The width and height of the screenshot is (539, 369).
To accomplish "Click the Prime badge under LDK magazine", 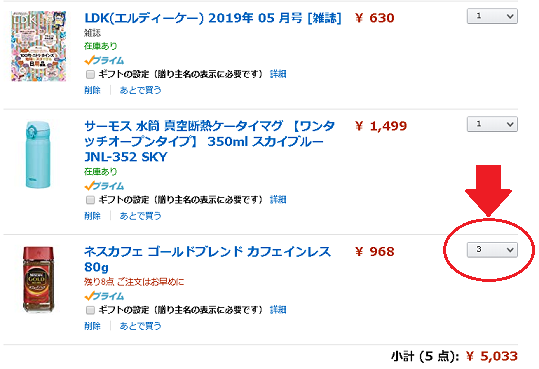I will point(104,61).
